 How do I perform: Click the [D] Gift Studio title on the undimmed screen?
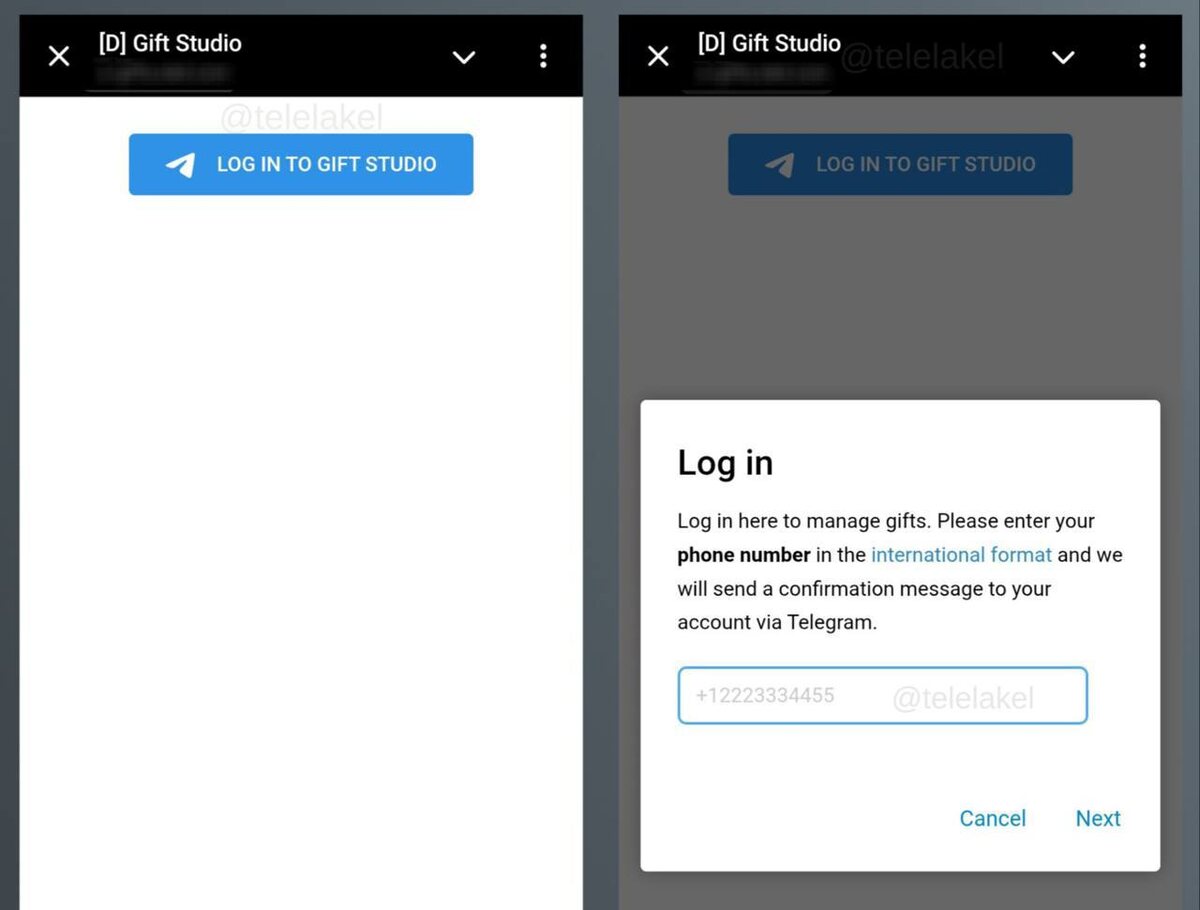[170, 43]
